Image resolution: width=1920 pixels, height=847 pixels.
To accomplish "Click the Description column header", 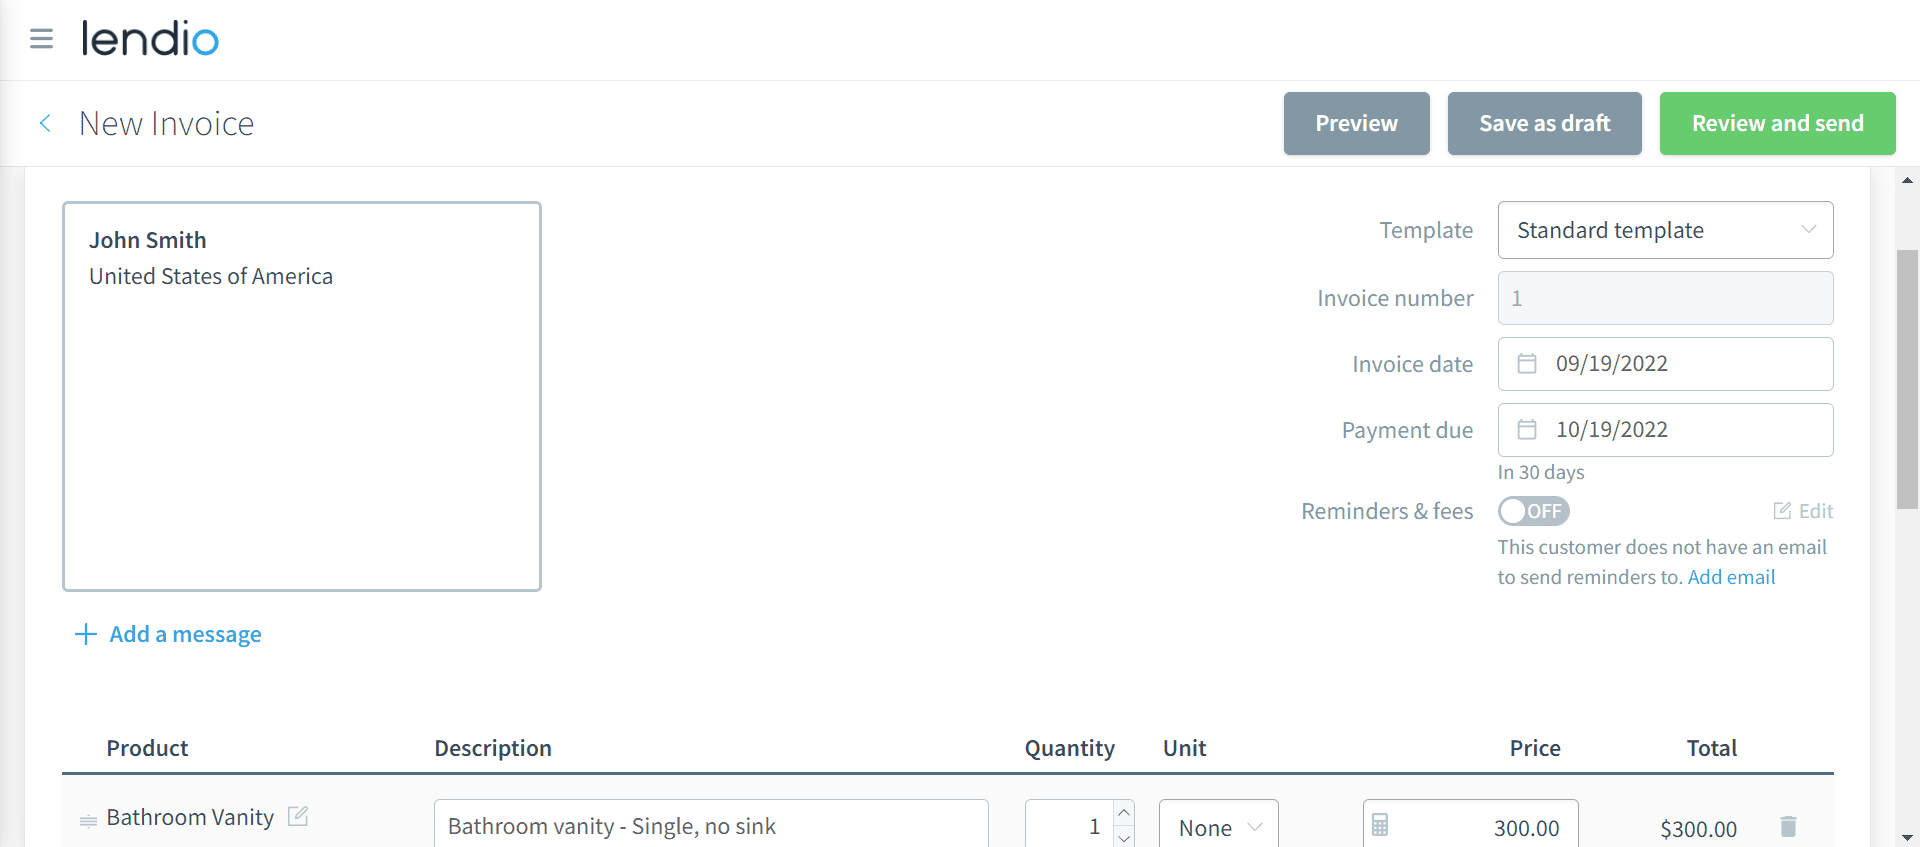I will click(x=493, y=748).
